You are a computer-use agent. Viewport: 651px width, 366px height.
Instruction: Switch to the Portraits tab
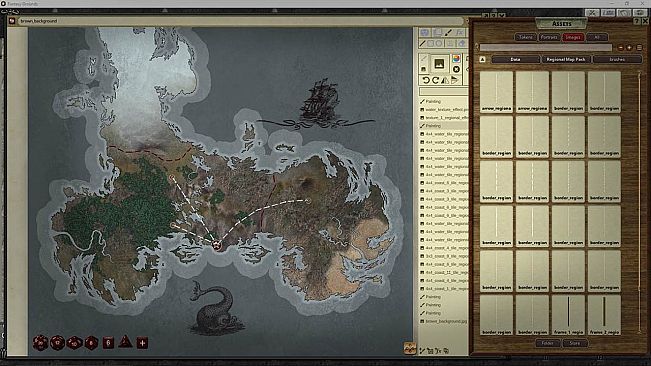pyautogui.click(x=549, y=37)
